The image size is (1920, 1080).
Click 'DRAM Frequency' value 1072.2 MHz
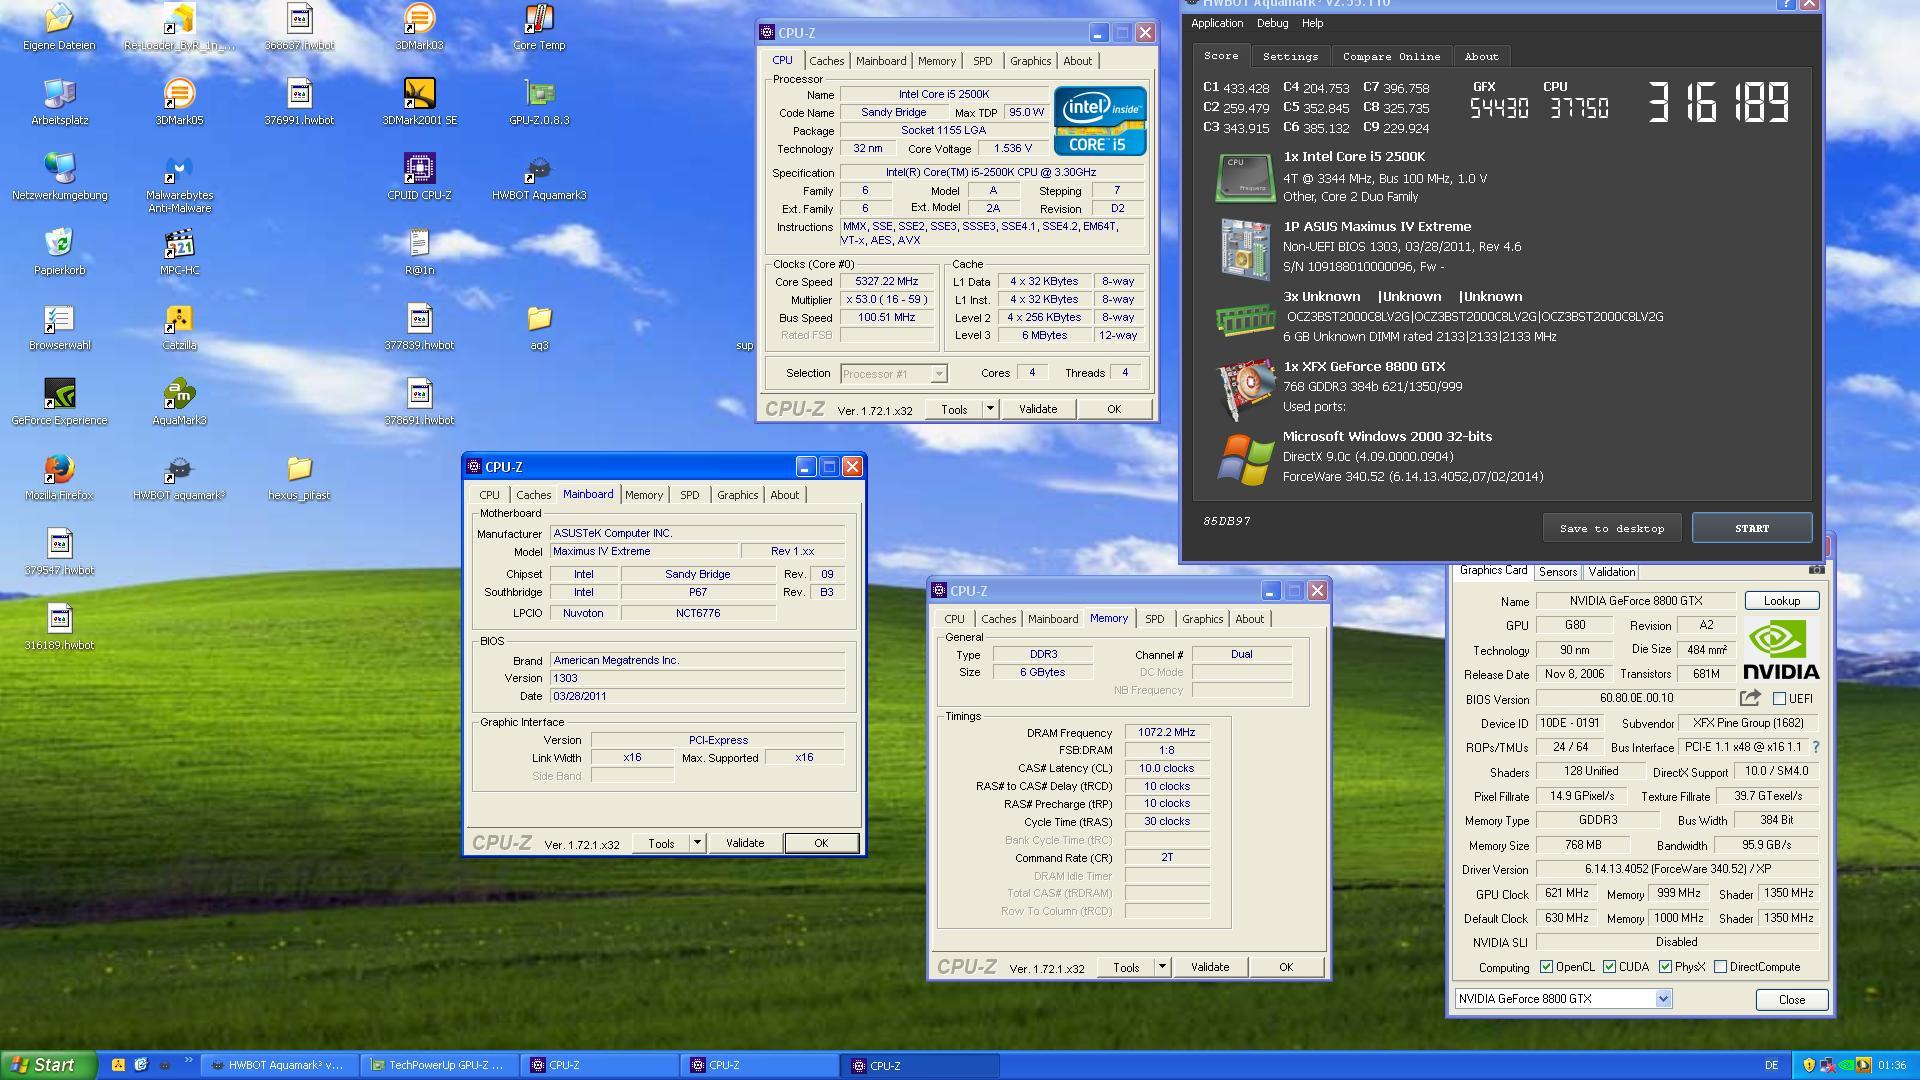1166,733
